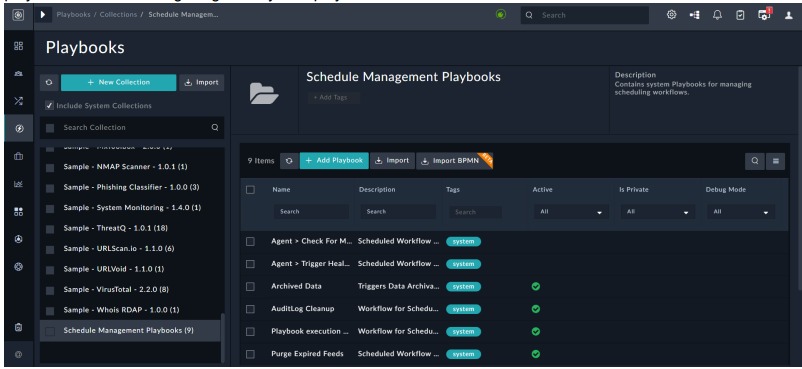The height and width of the screenshot is (369, 802).
Task: Toggle the select-all collections checkbox
Action: 50,128
